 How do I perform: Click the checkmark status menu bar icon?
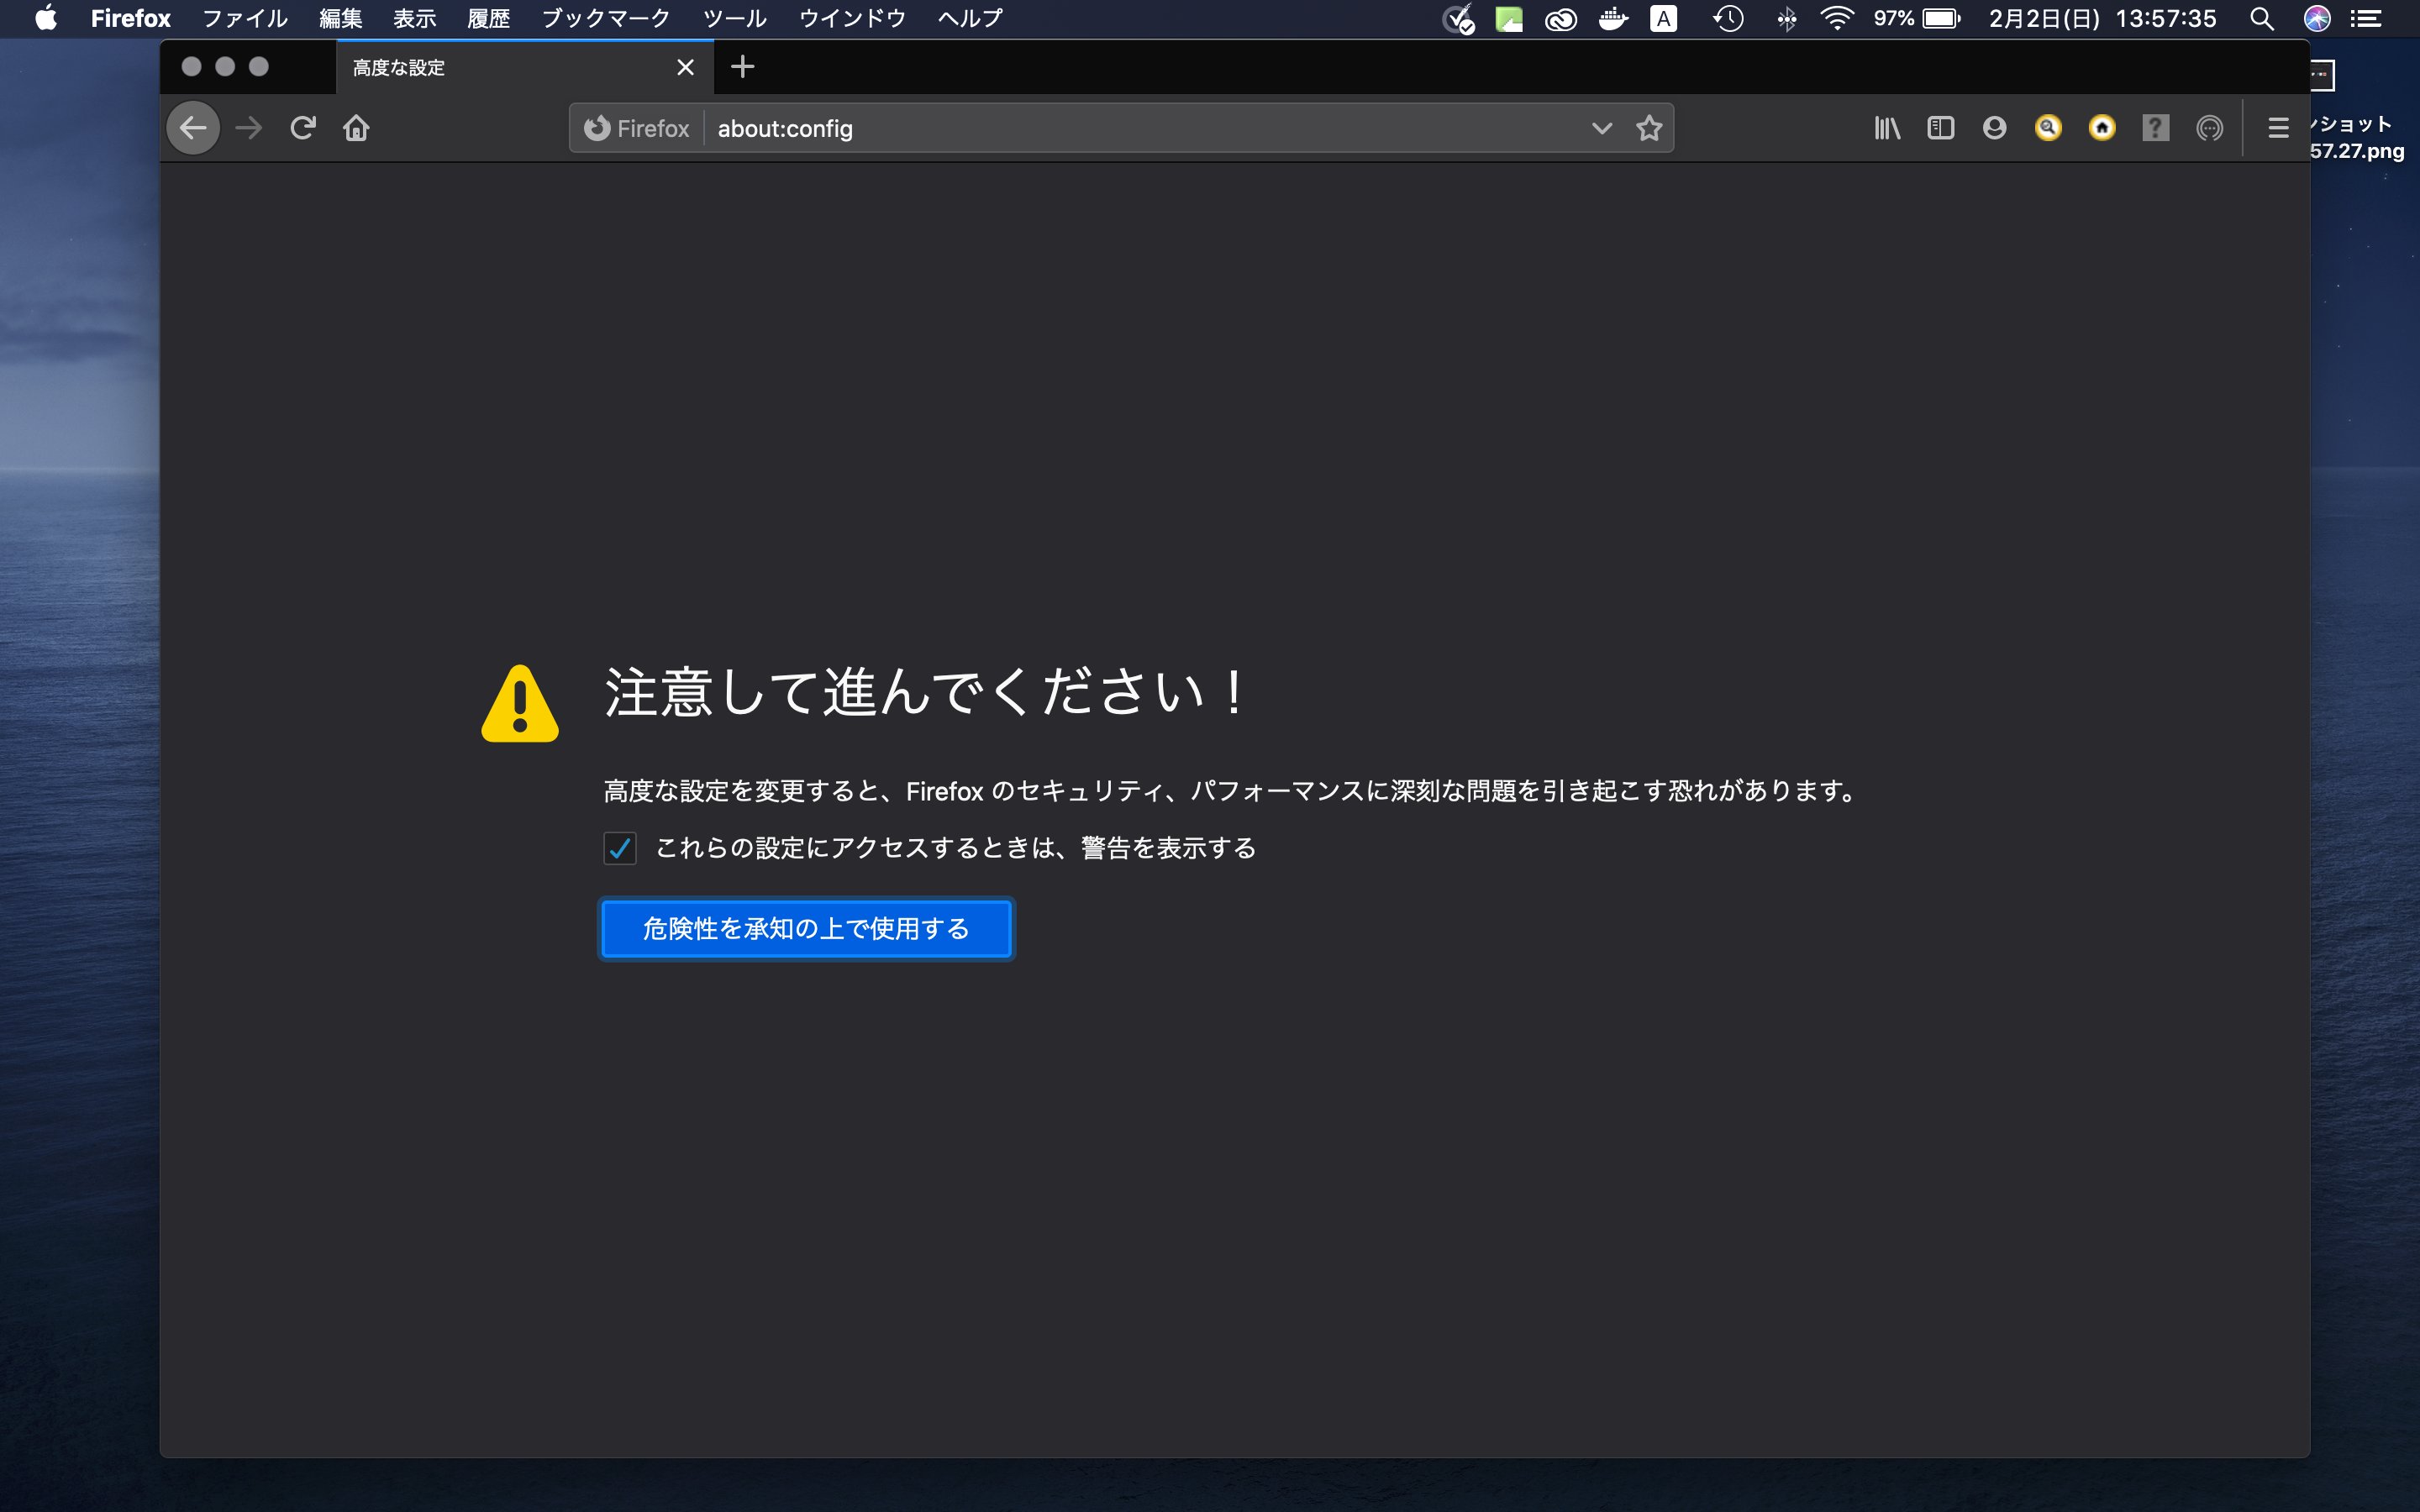tap(1458, 18)
